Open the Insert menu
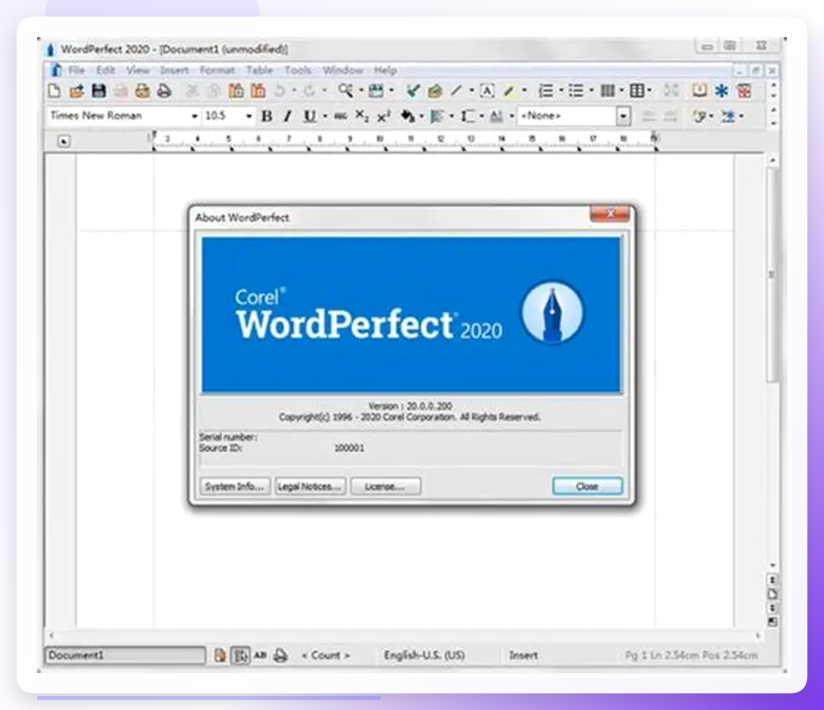824x710 pixels. coord(174,70)
